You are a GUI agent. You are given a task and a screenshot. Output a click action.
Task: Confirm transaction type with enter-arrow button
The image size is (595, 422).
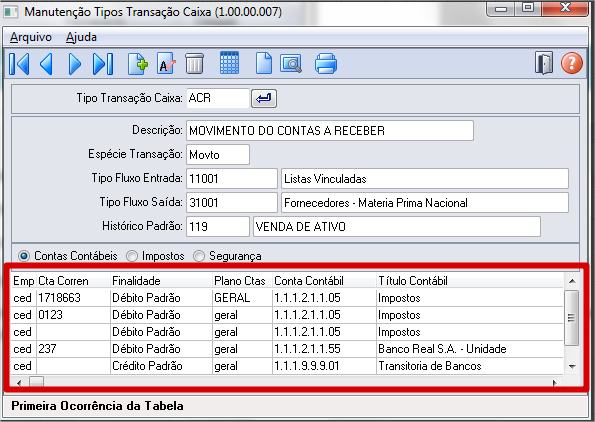264,99
